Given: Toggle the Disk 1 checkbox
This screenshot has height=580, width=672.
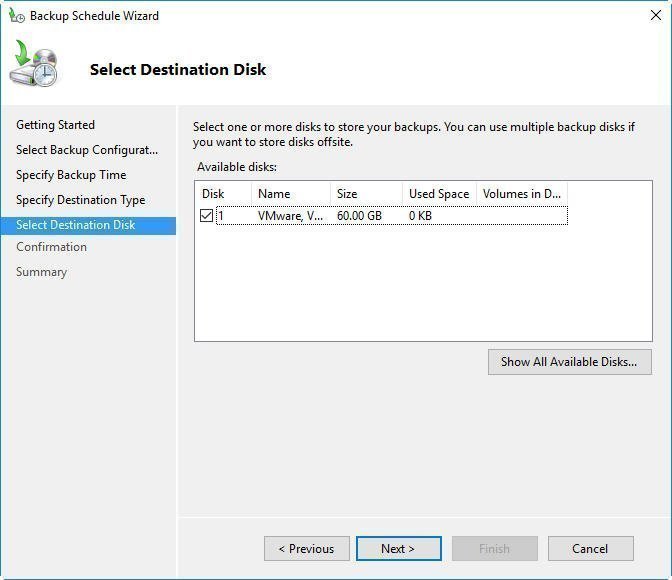Looking at the screenshot, I should tap(207, 216).
